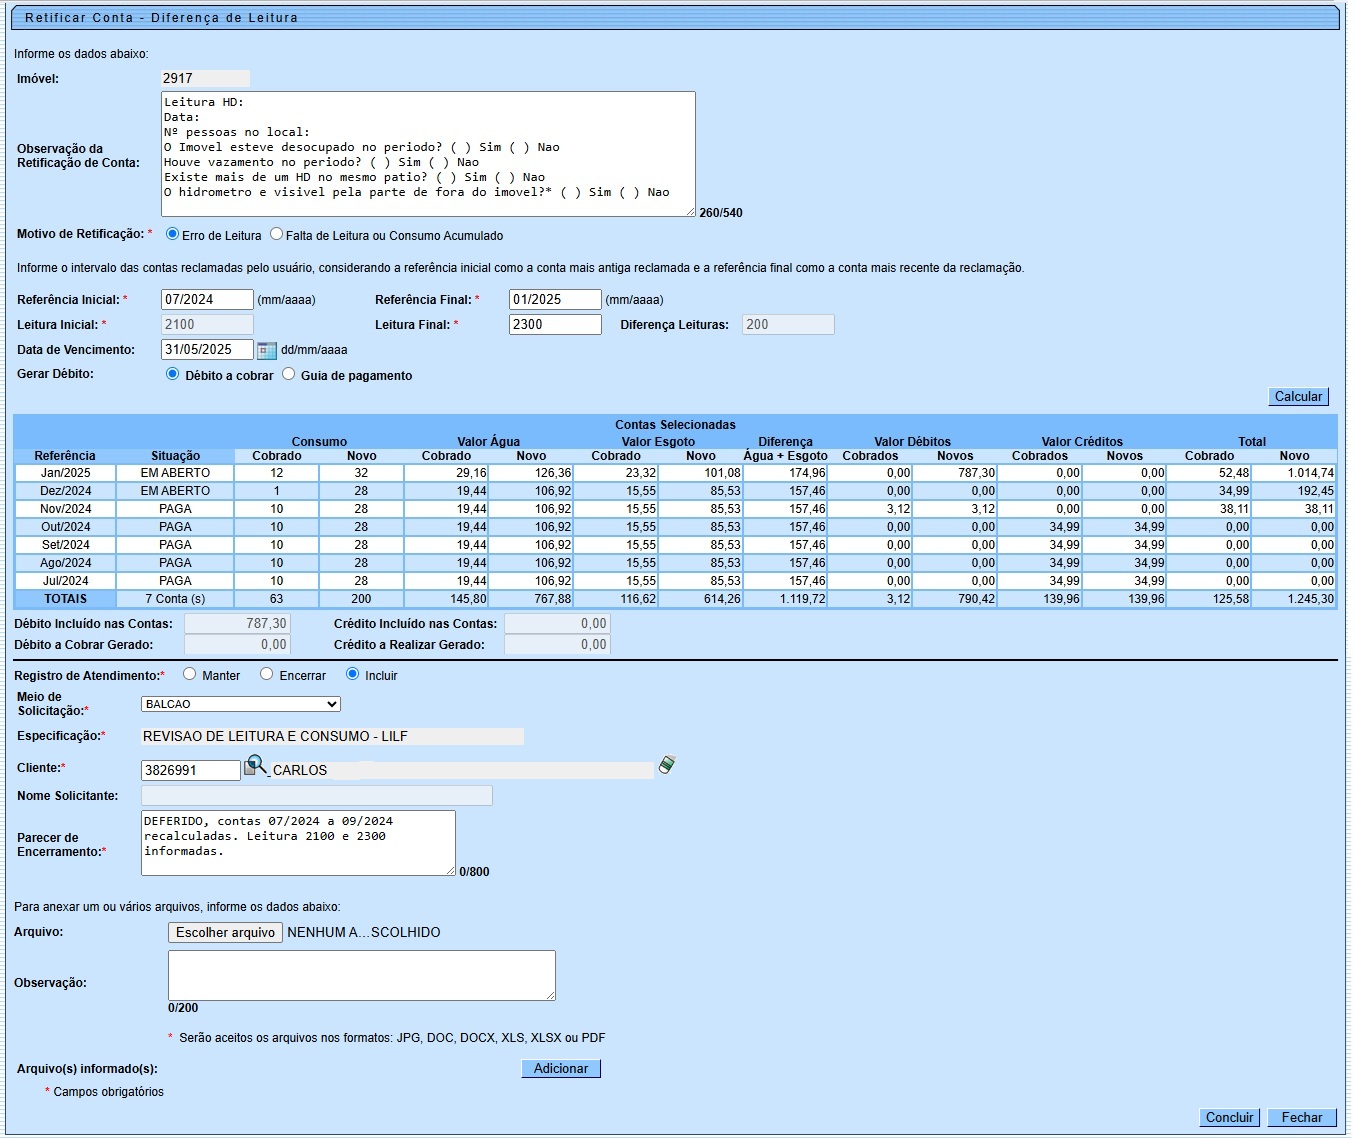
Task: Choose the Guia de pagamento option
Action: coord(289,374)
